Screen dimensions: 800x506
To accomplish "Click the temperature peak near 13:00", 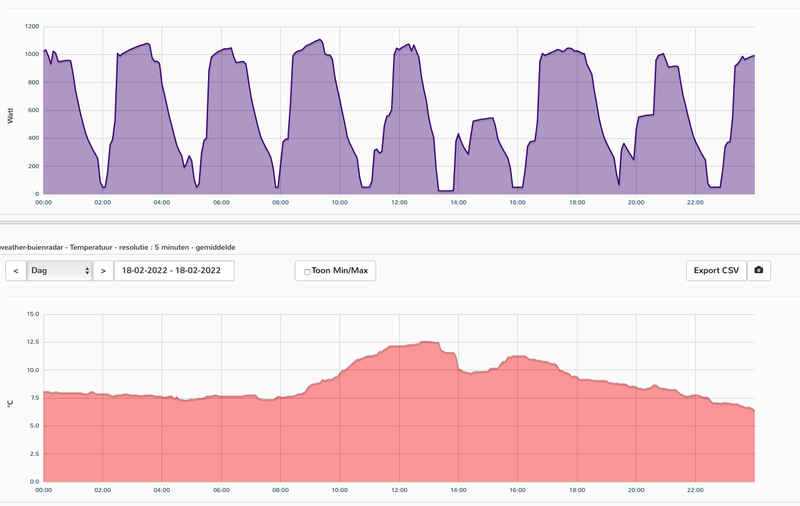I will click(429, 342).
